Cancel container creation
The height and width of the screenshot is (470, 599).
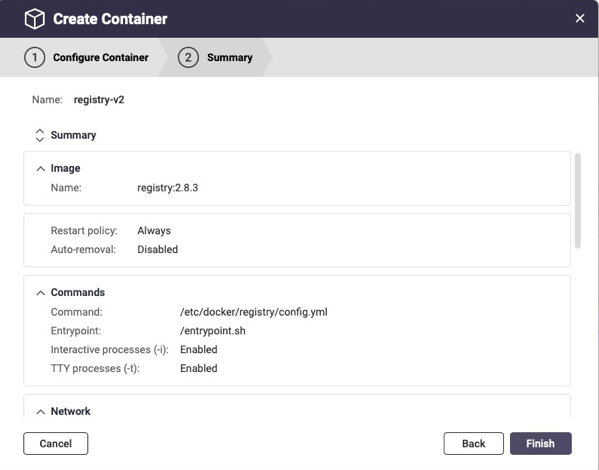[56, 443]
